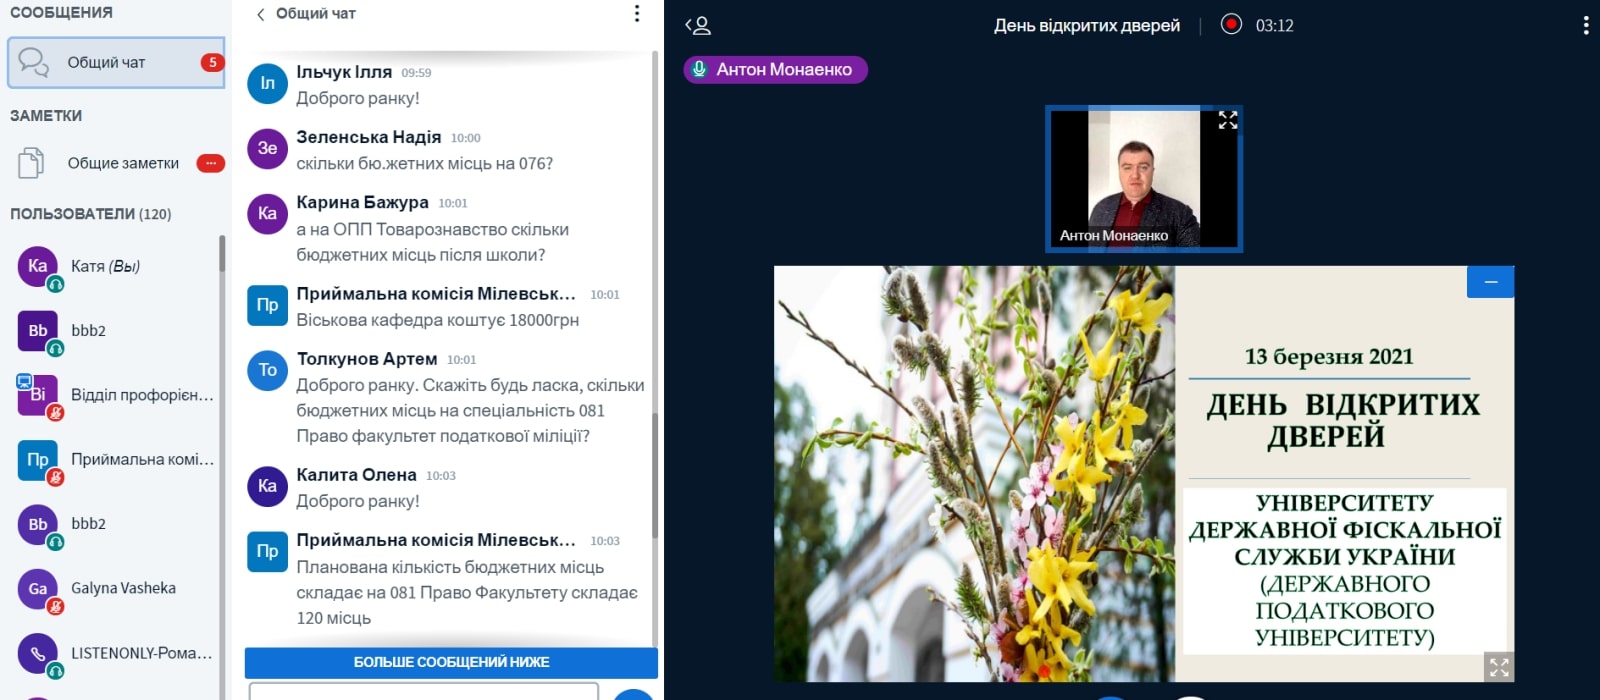Click the Ga avatar of Galyna Vasheka
Screen dimensions: 1600x700
pyautogui.click(x=38, y=588)
